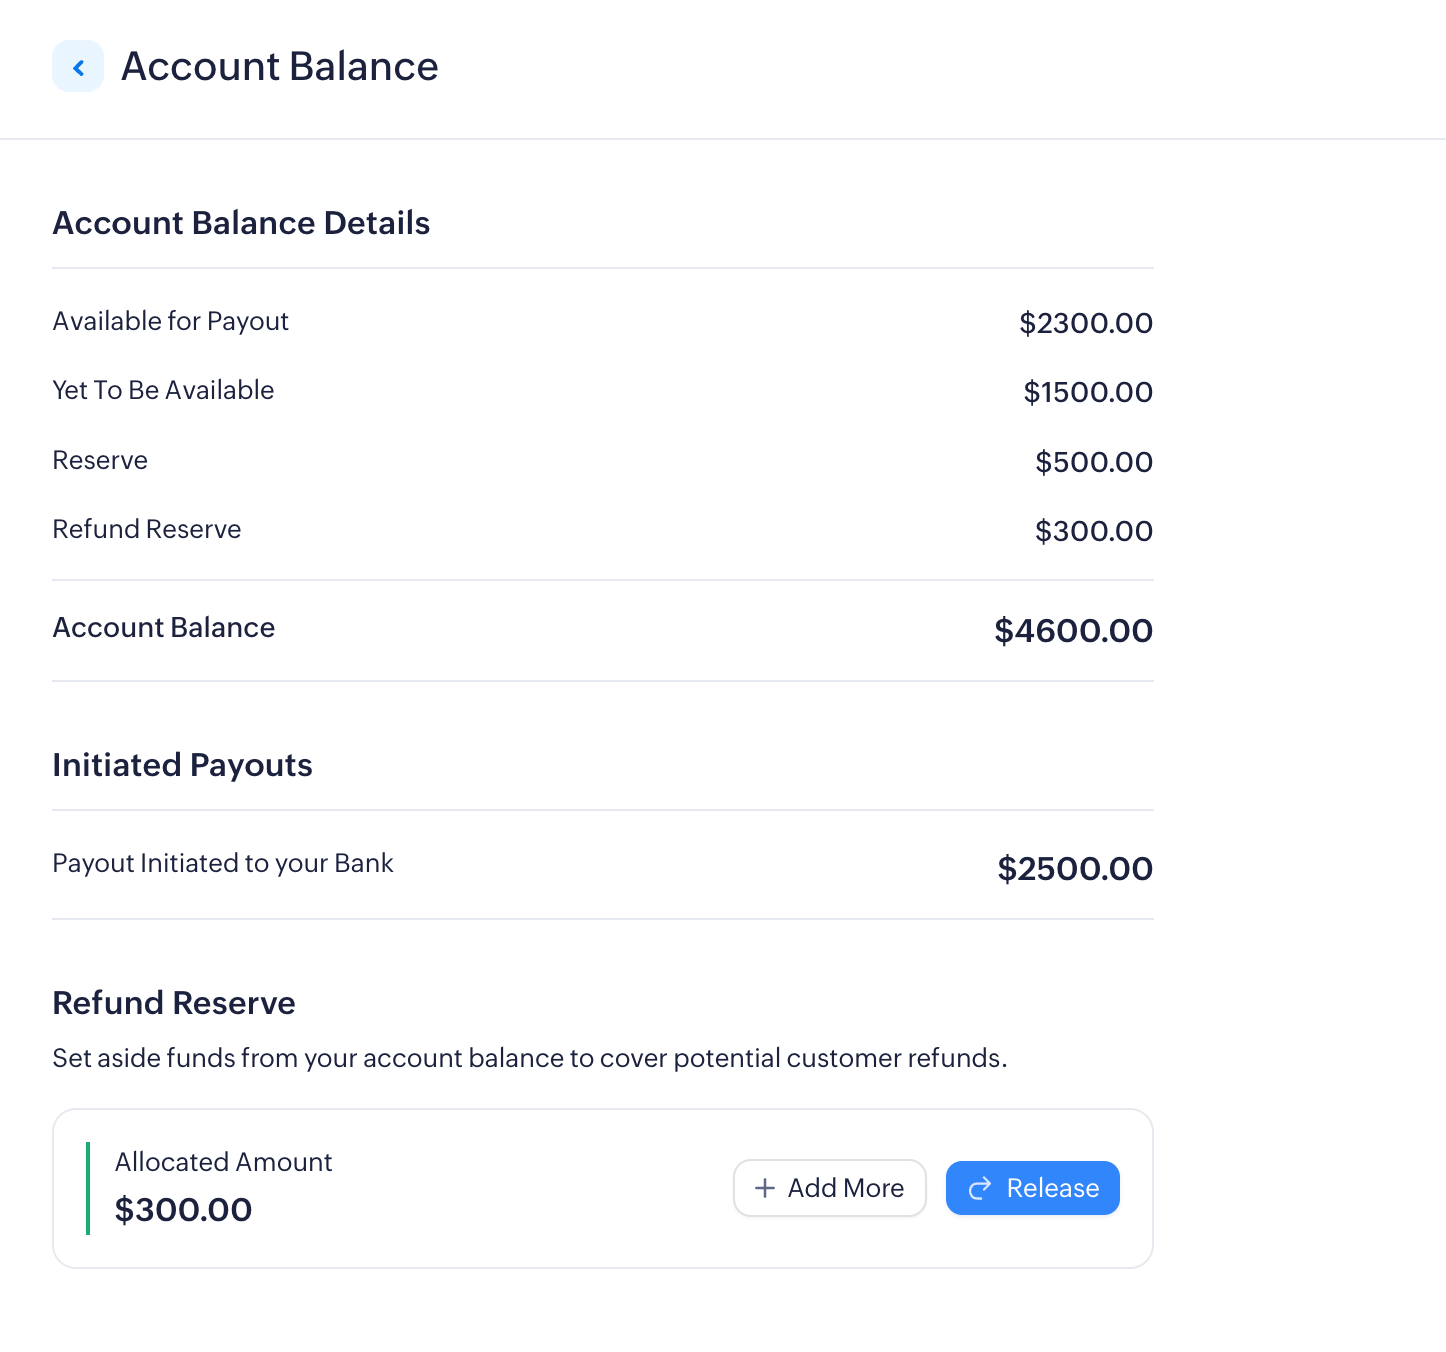Screen dimensions: 1446x1352
Task: Click the $2500.00 initiated payout amount
Action: 1074,869
